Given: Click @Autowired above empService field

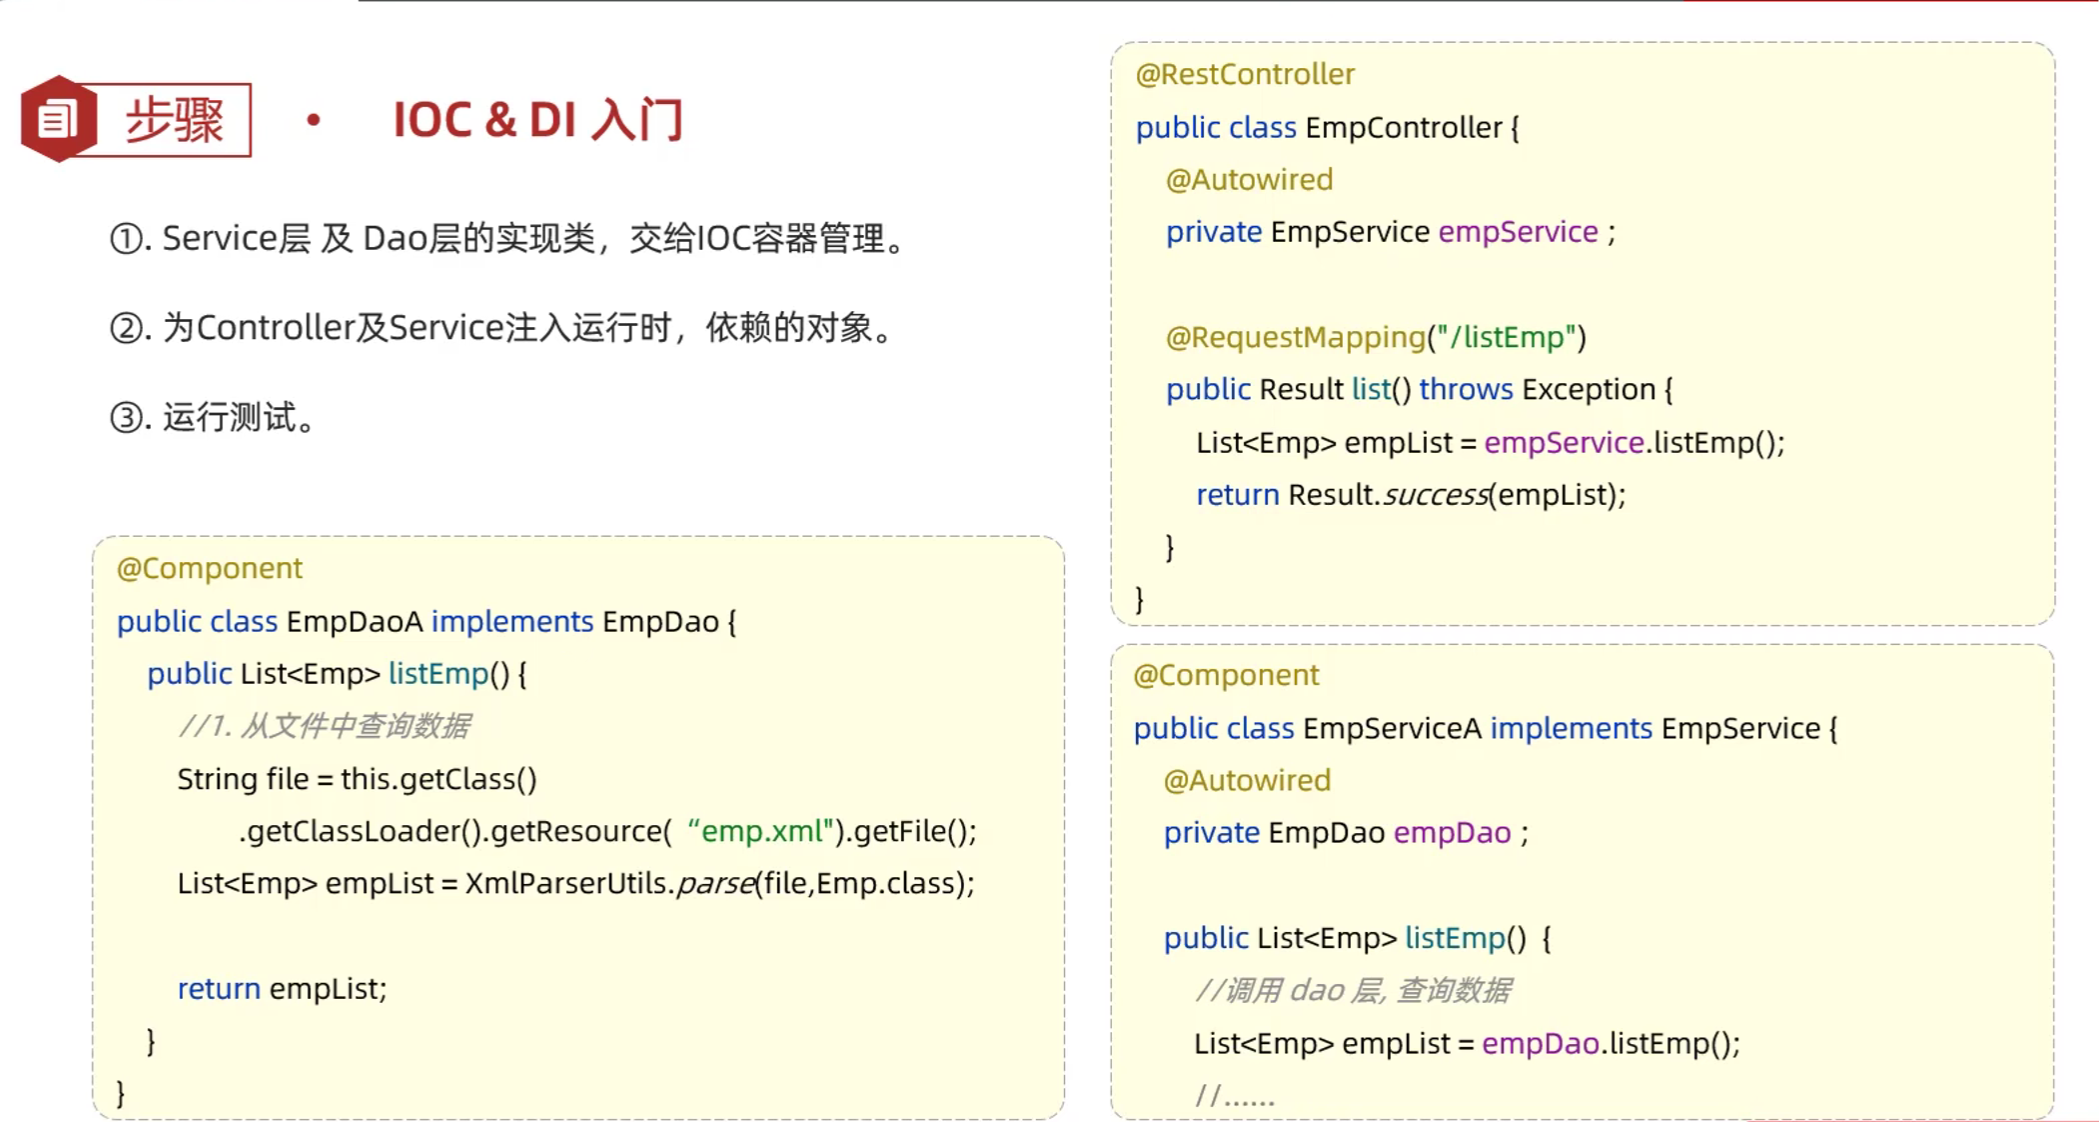Looking at the screenshot, I should tap(1248, 180).
